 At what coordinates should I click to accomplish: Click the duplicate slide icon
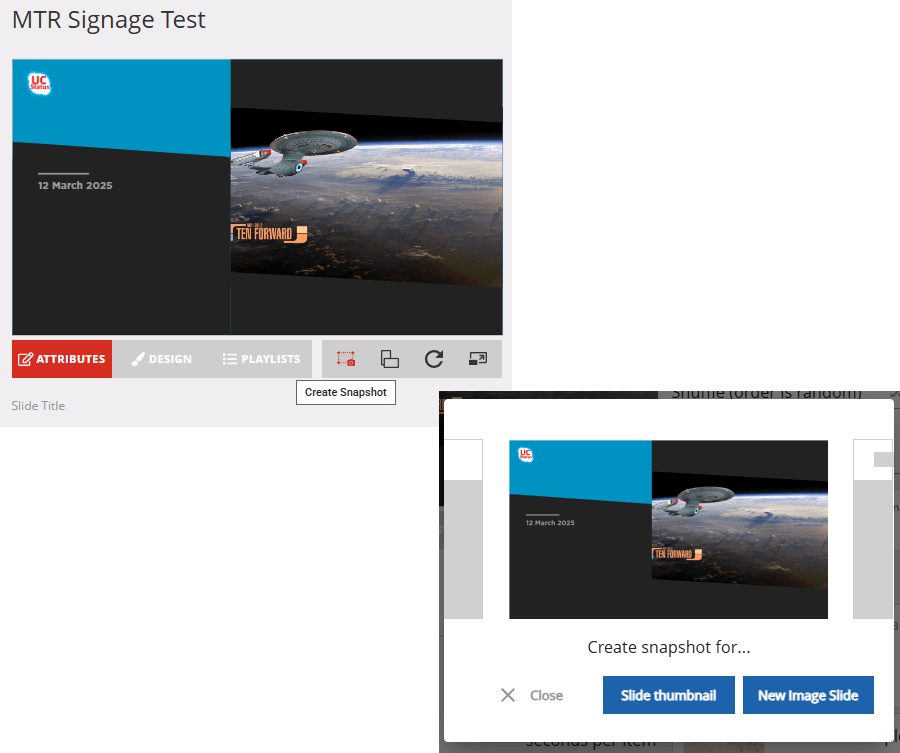point(390,359)
